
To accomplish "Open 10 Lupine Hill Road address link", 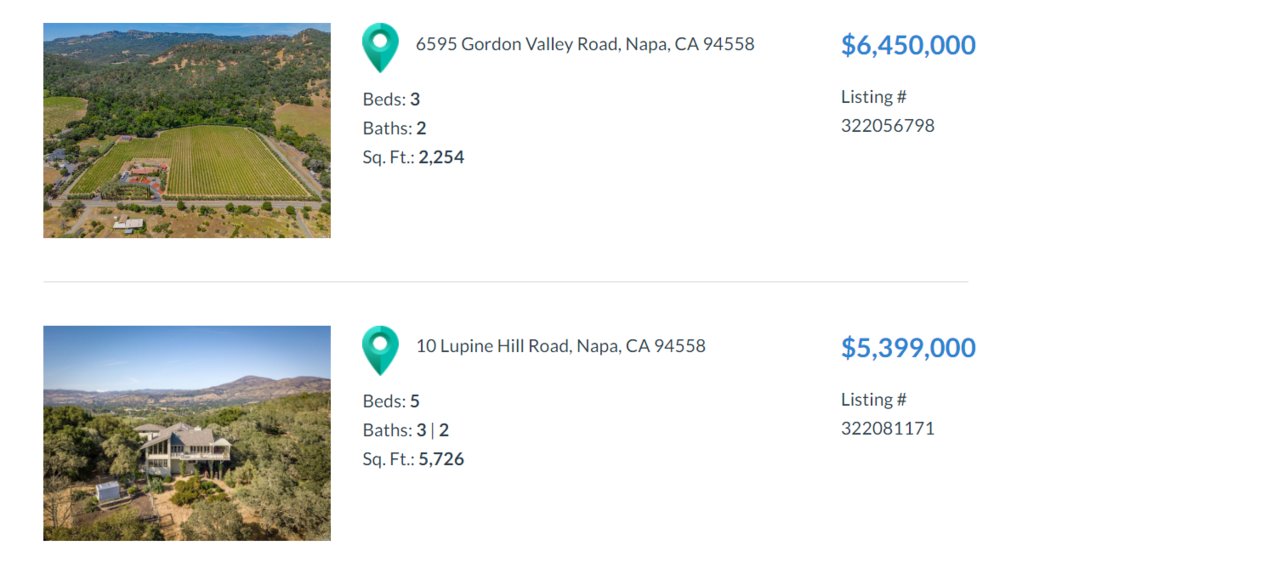I will point(561,346).
